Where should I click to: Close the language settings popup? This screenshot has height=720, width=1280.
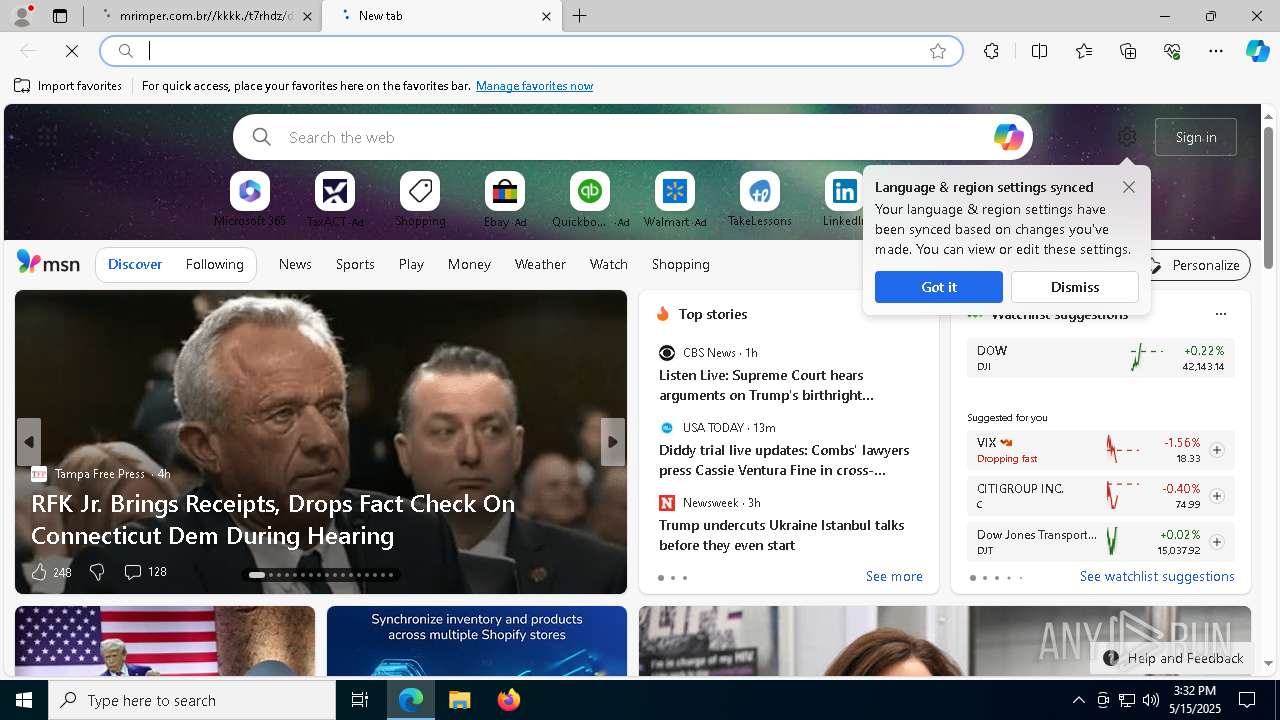pyautogui.click(x=1129, y=187)
